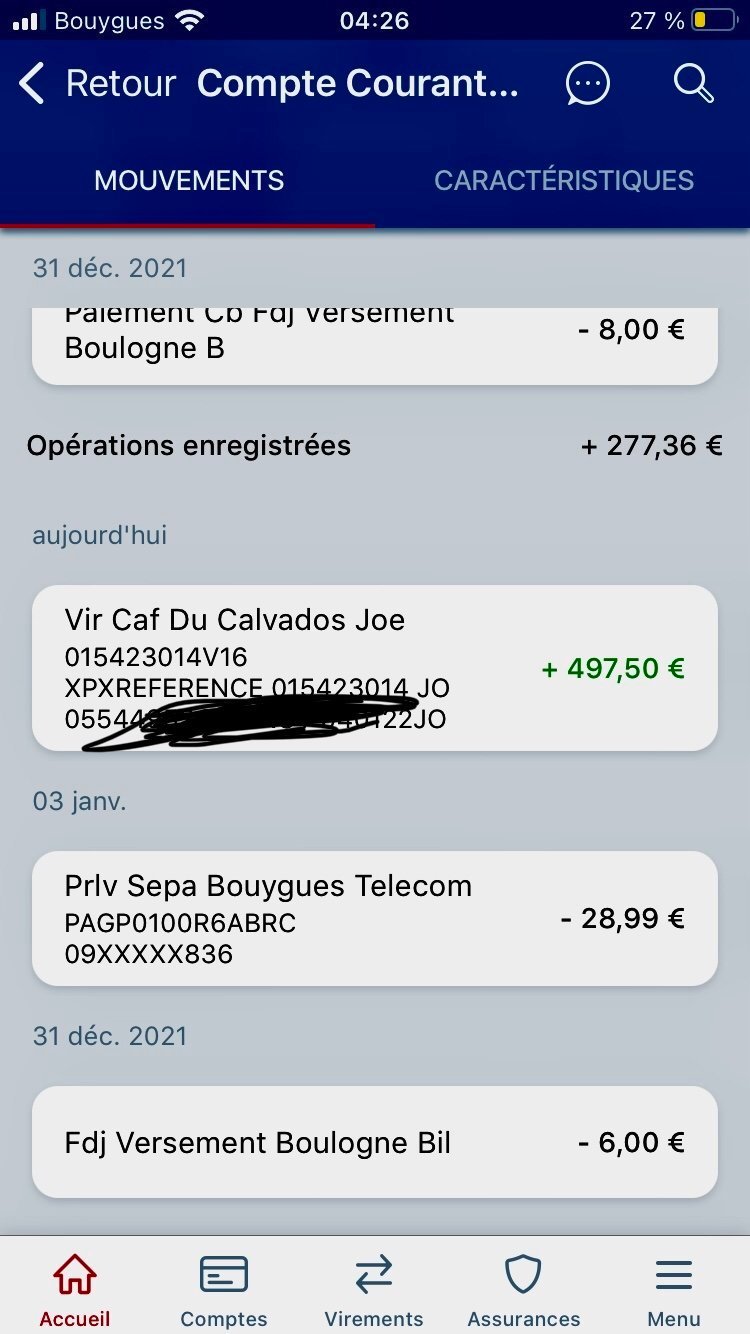Tap the Opérations enregistrées total row
The height and width of the screenshot is (1334, 750).
[x=374, y=445]
